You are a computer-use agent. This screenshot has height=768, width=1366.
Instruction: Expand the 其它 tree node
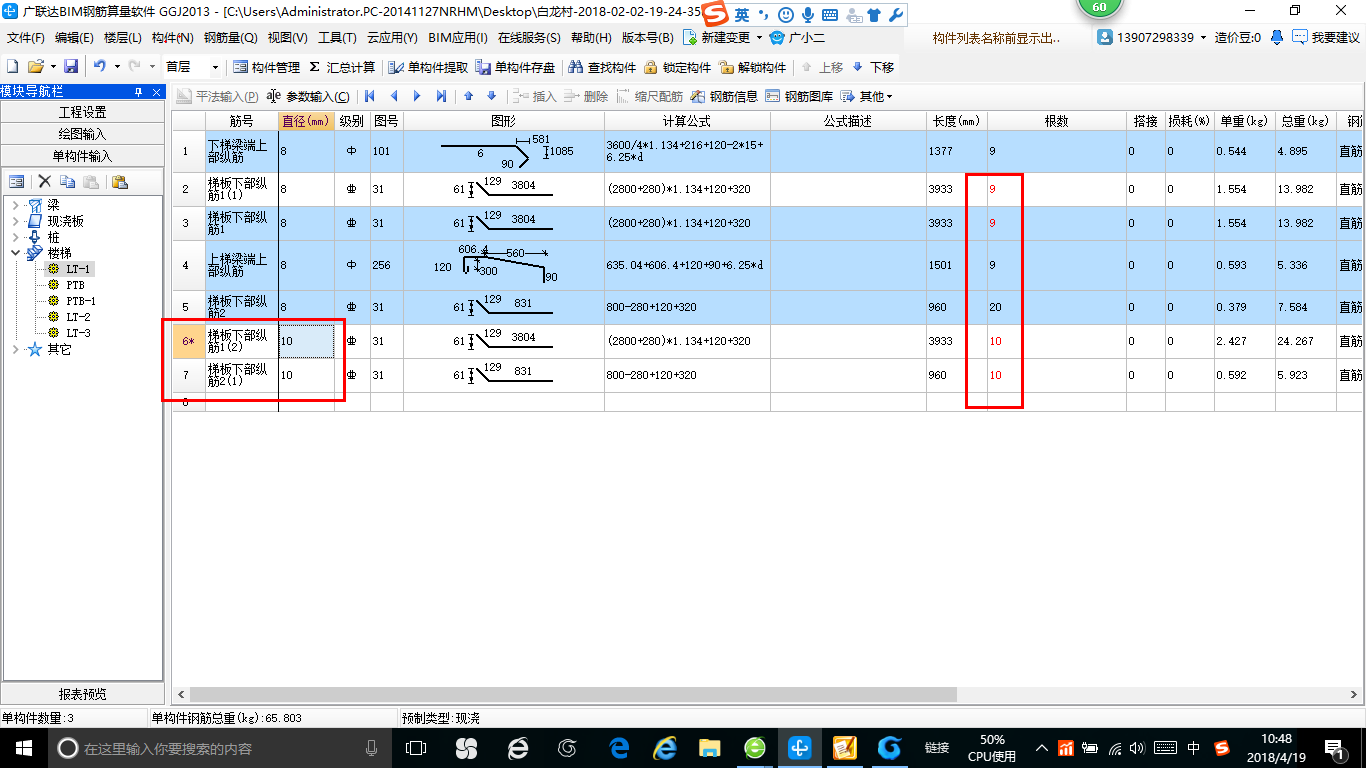coord(16,349)
